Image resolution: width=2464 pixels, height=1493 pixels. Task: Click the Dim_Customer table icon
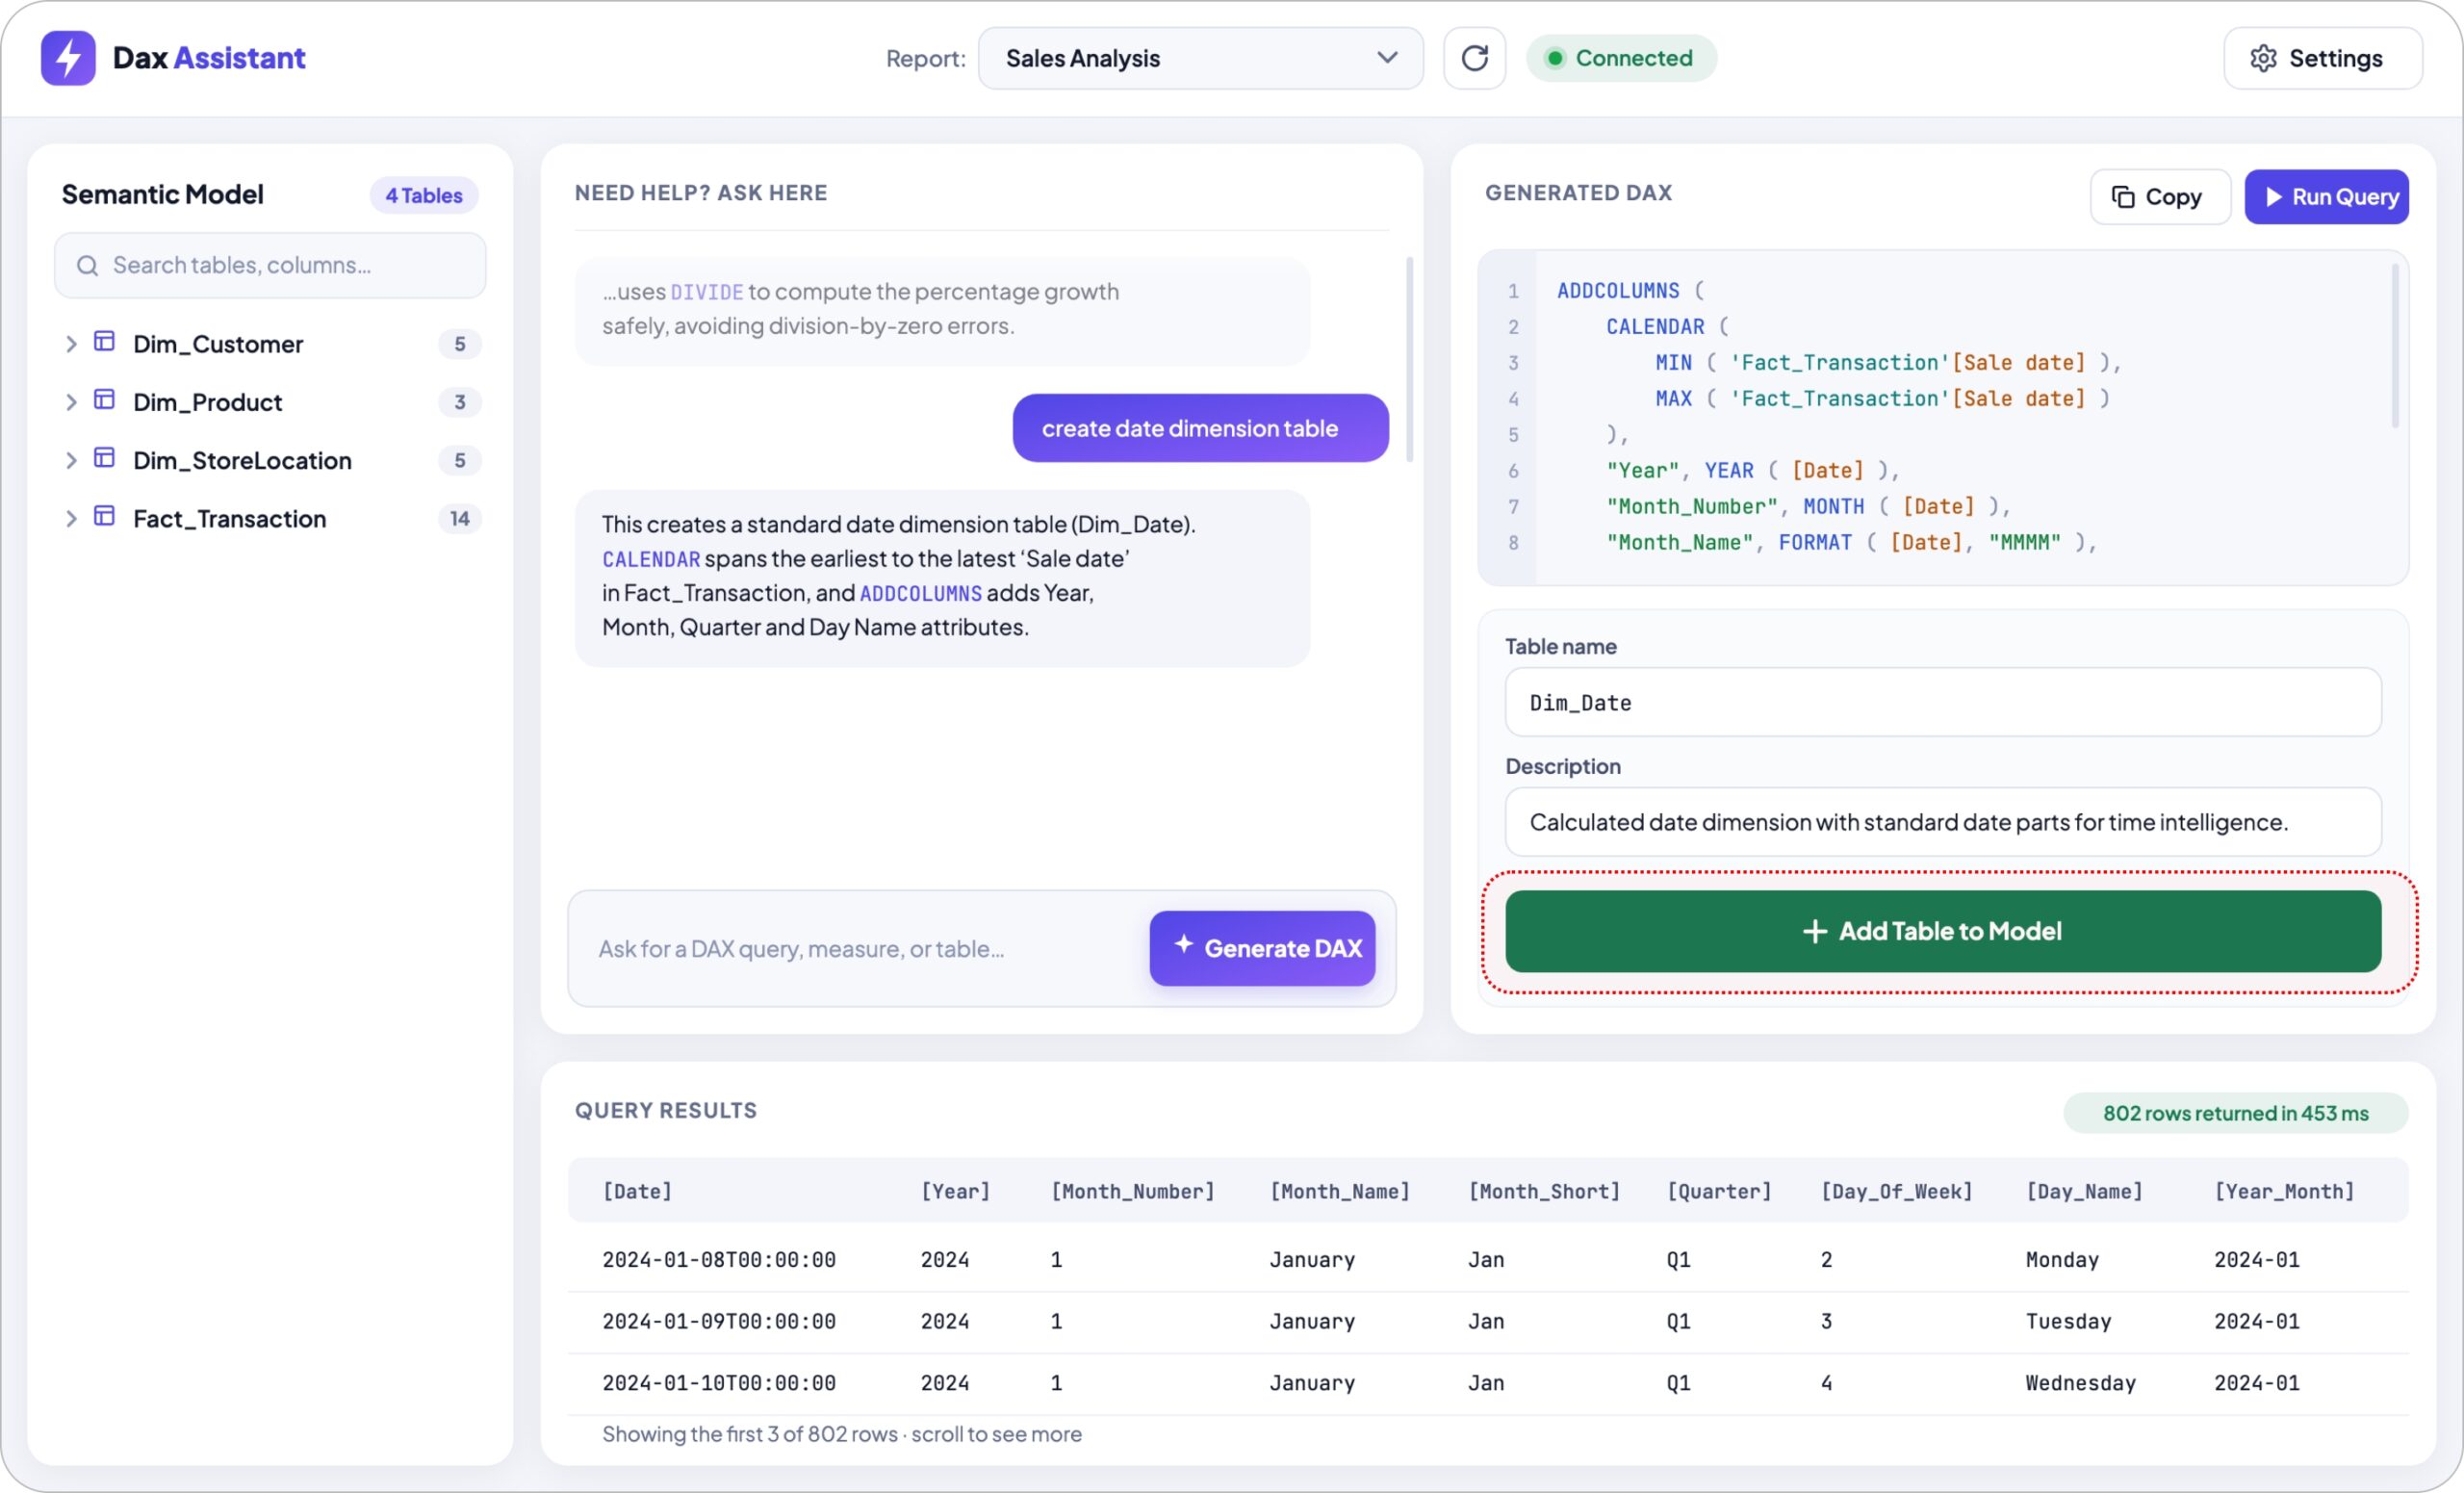coord(104,342)
